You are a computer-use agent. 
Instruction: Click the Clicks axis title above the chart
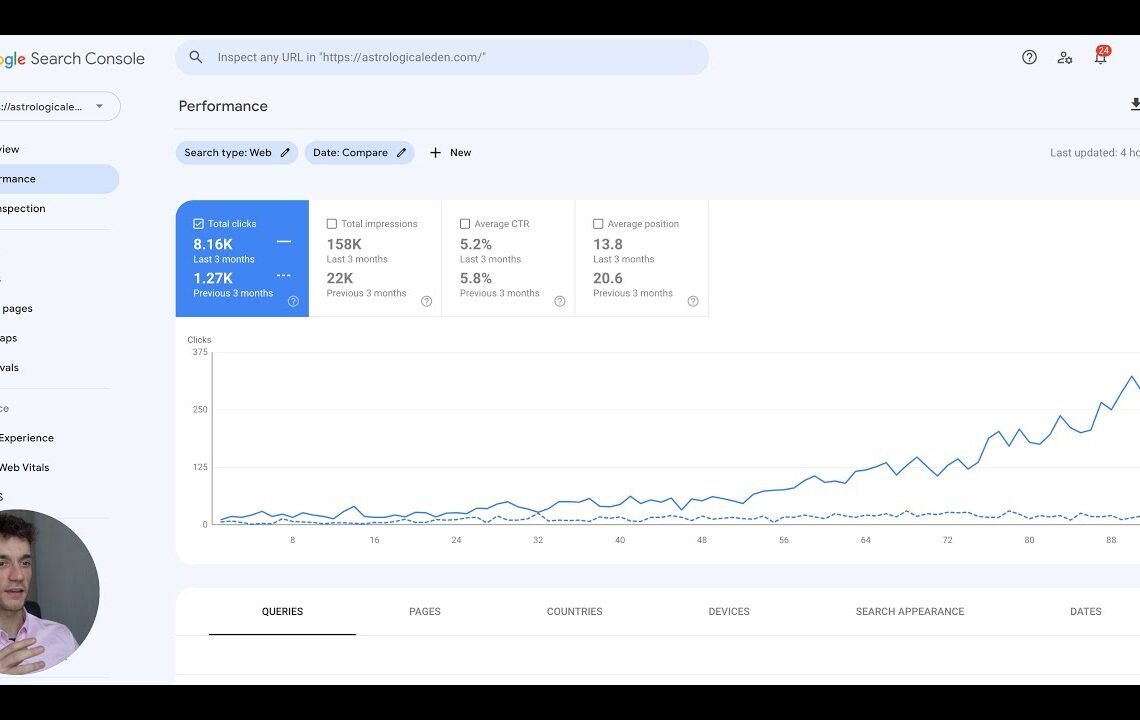pyautogui.click(x=199, y=340)
